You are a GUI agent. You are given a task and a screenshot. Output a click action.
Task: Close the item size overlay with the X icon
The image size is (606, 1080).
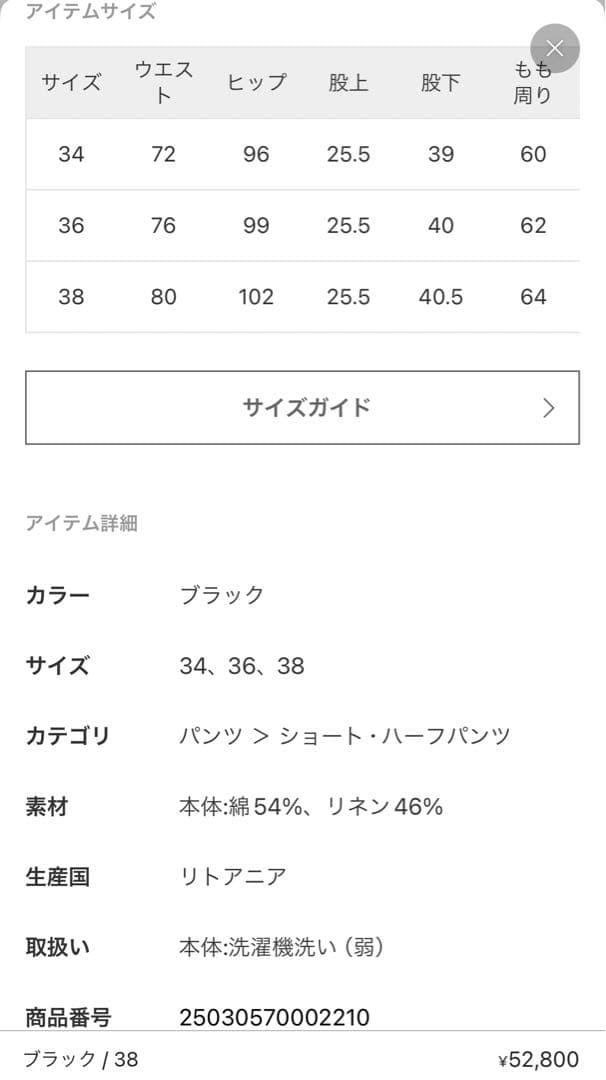(555, 48)
